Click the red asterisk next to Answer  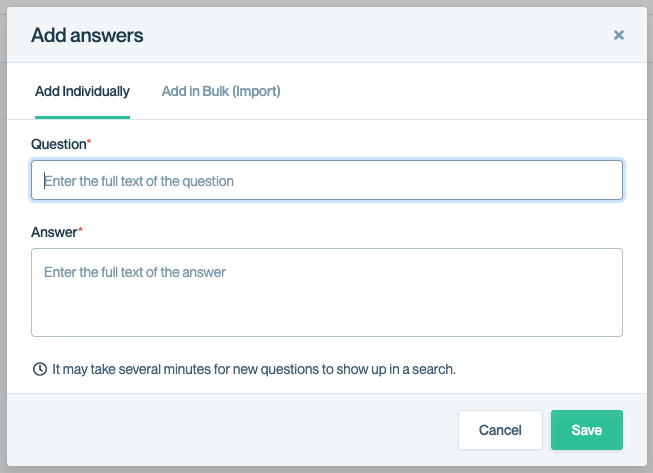81,231
